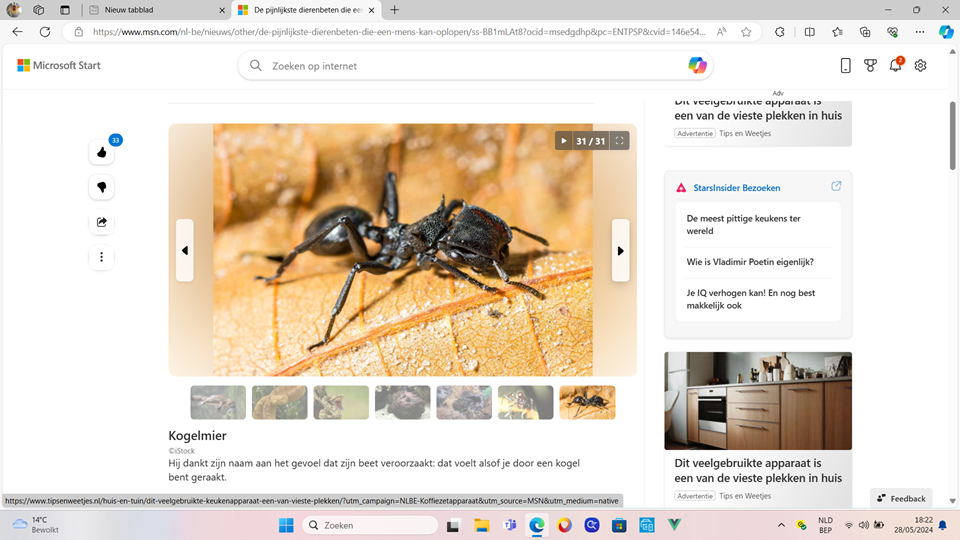Open notifications bell icon
The width and height of the screenshot is (960, 540).
pyautogui.click(x=896, y=66)
